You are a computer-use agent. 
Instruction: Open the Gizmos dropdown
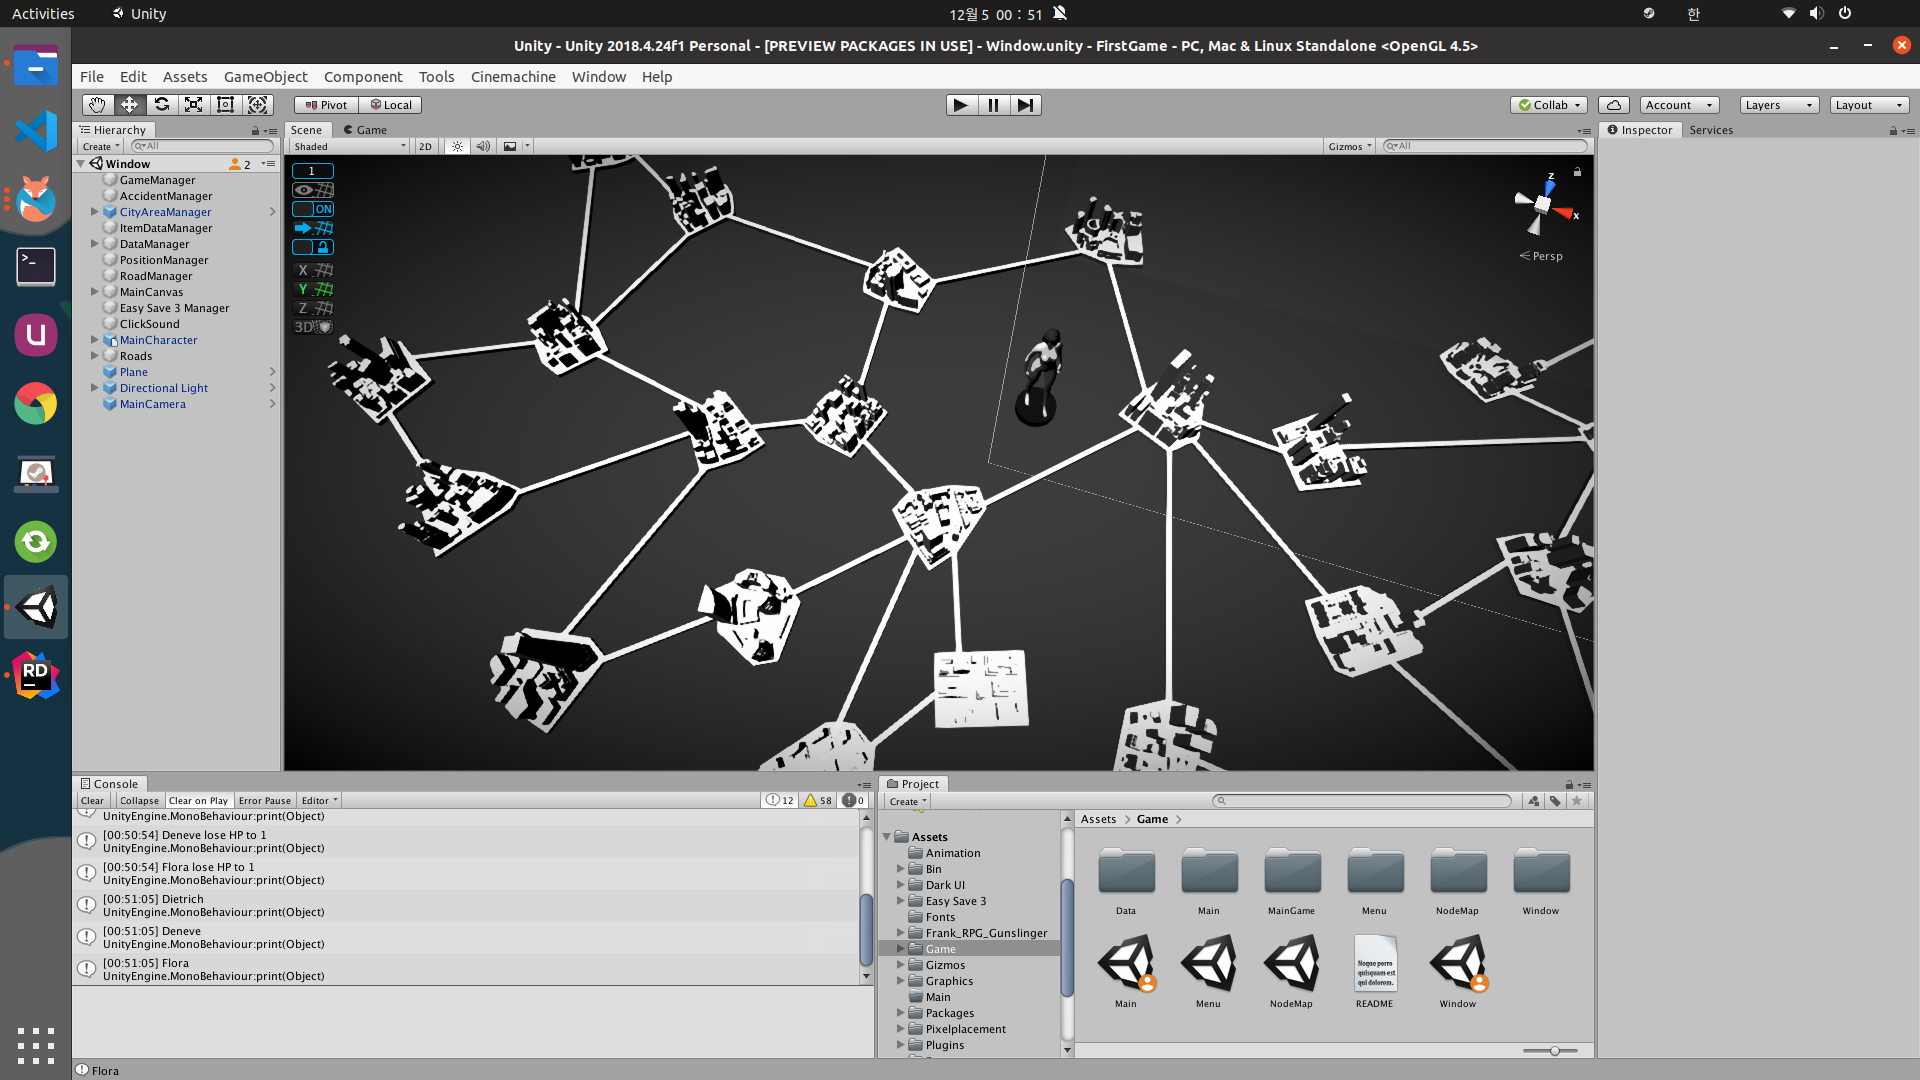pyautogui.click(x=1350, y=146)
